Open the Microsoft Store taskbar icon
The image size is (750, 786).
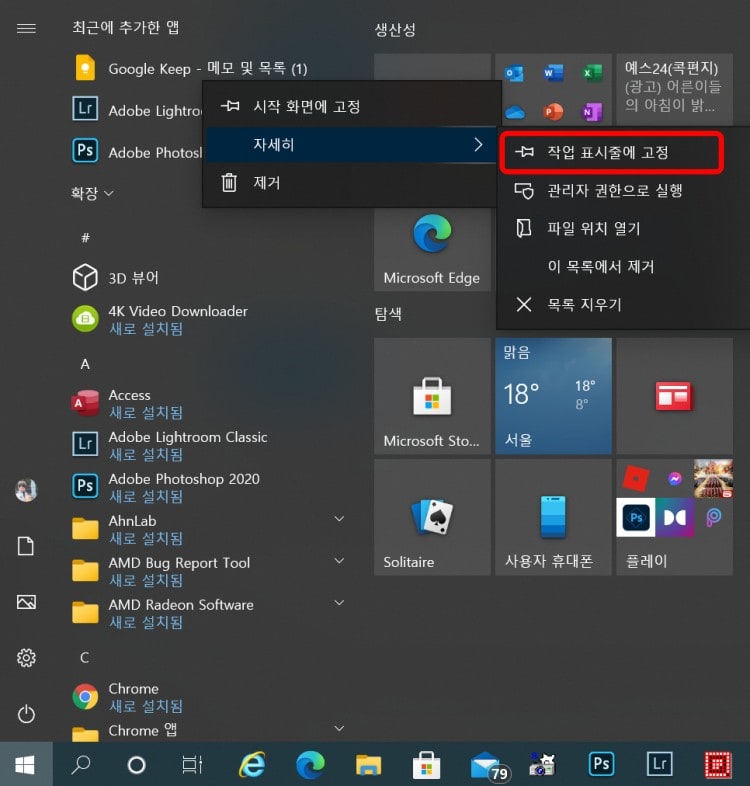pos(427,765)
